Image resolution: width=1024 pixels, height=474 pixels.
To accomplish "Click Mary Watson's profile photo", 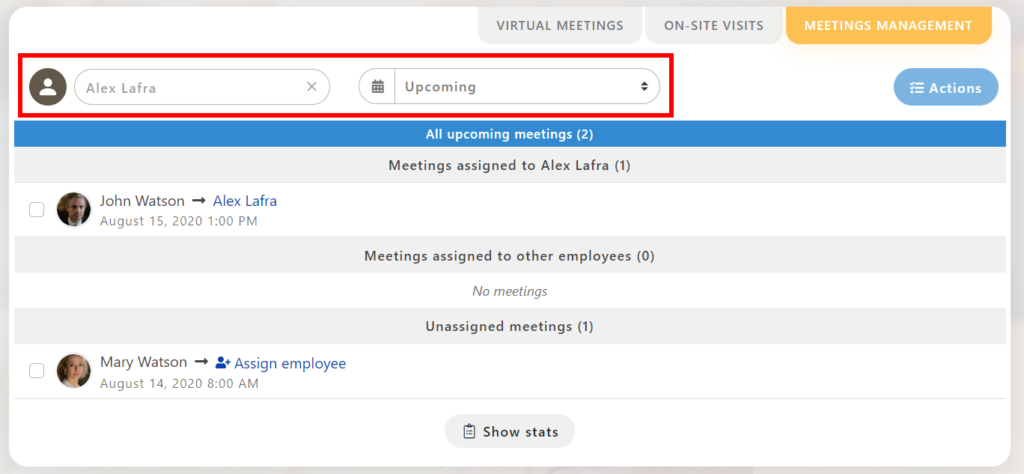I will point(74,371).
